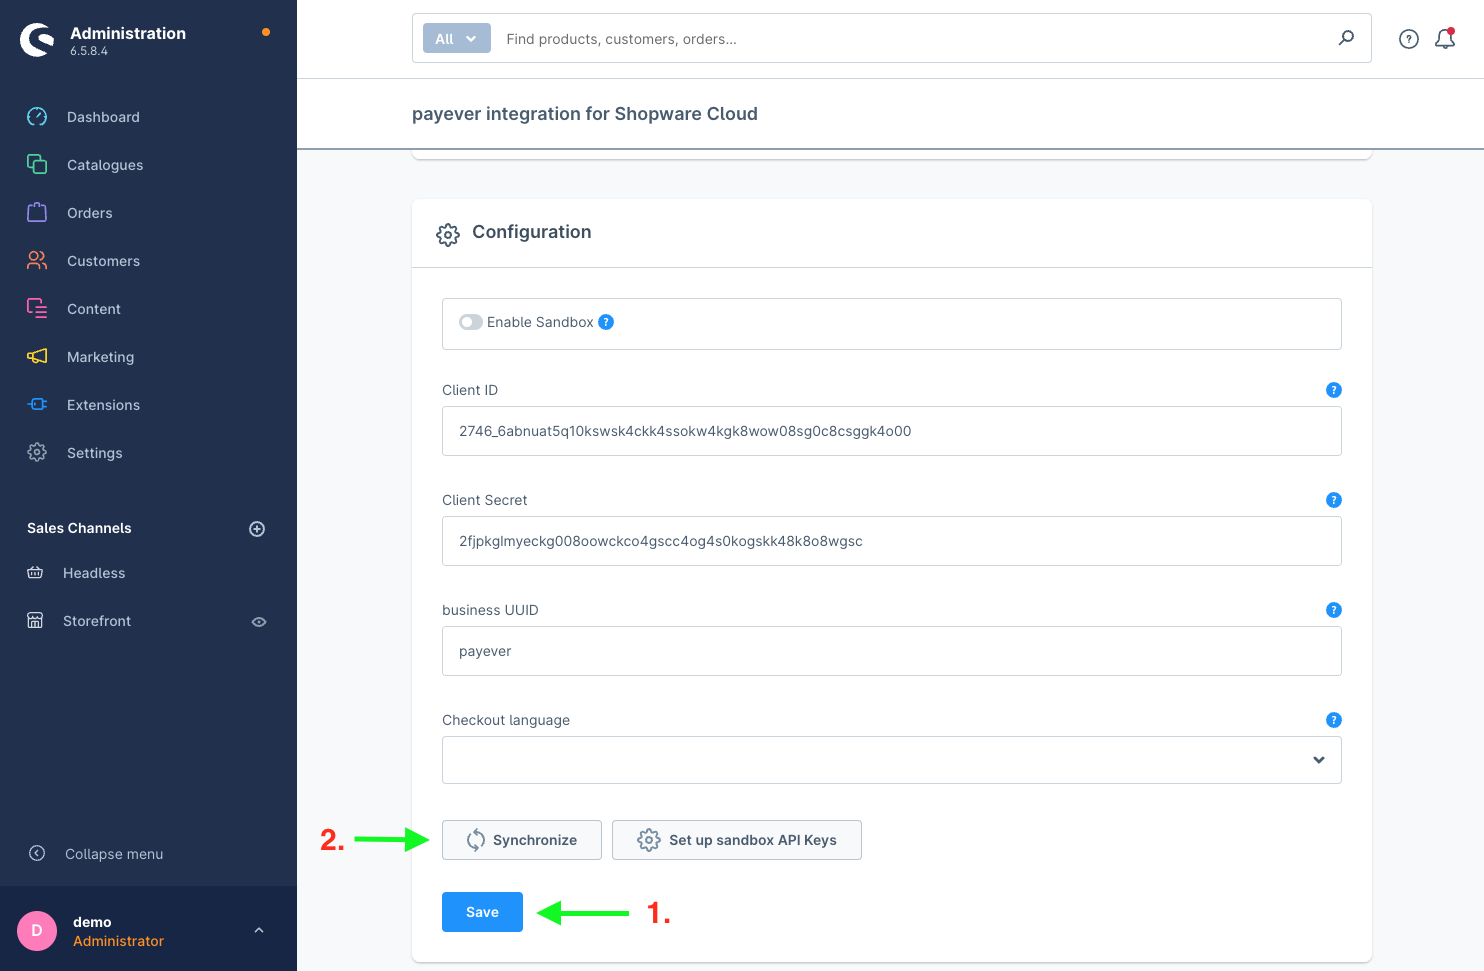Open the All search filter dropdown

coord(457,39)
